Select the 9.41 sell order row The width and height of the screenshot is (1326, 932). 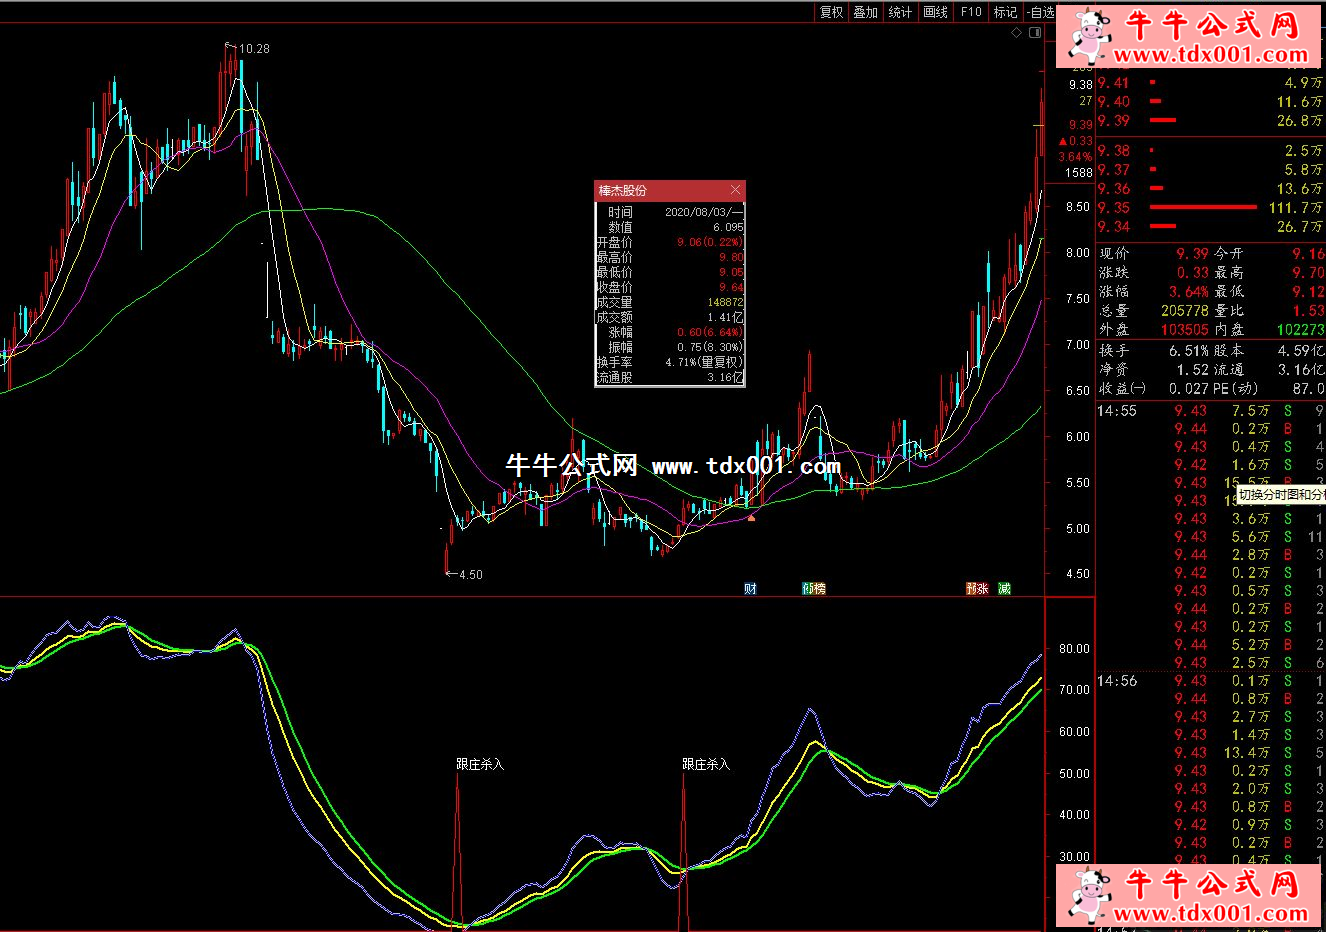pyautogui.click(x=1211, y=83)
